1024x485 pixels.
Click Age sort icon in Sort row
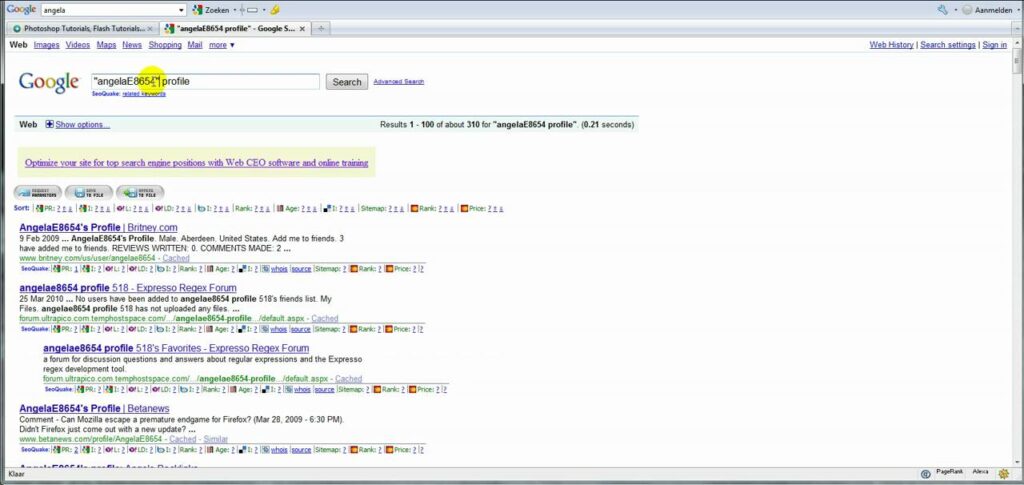pyautogui.click(x=280, y=209)
